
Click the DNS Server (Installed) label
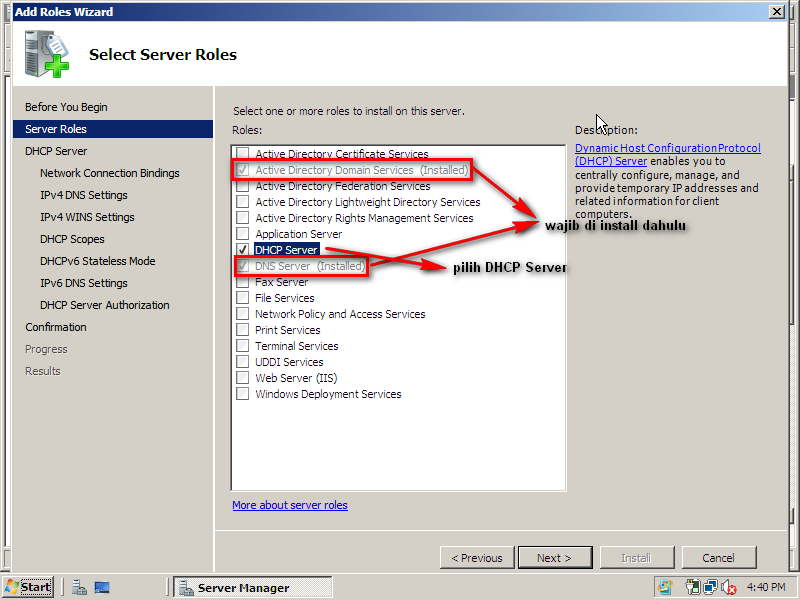click(x=310, y=266)
